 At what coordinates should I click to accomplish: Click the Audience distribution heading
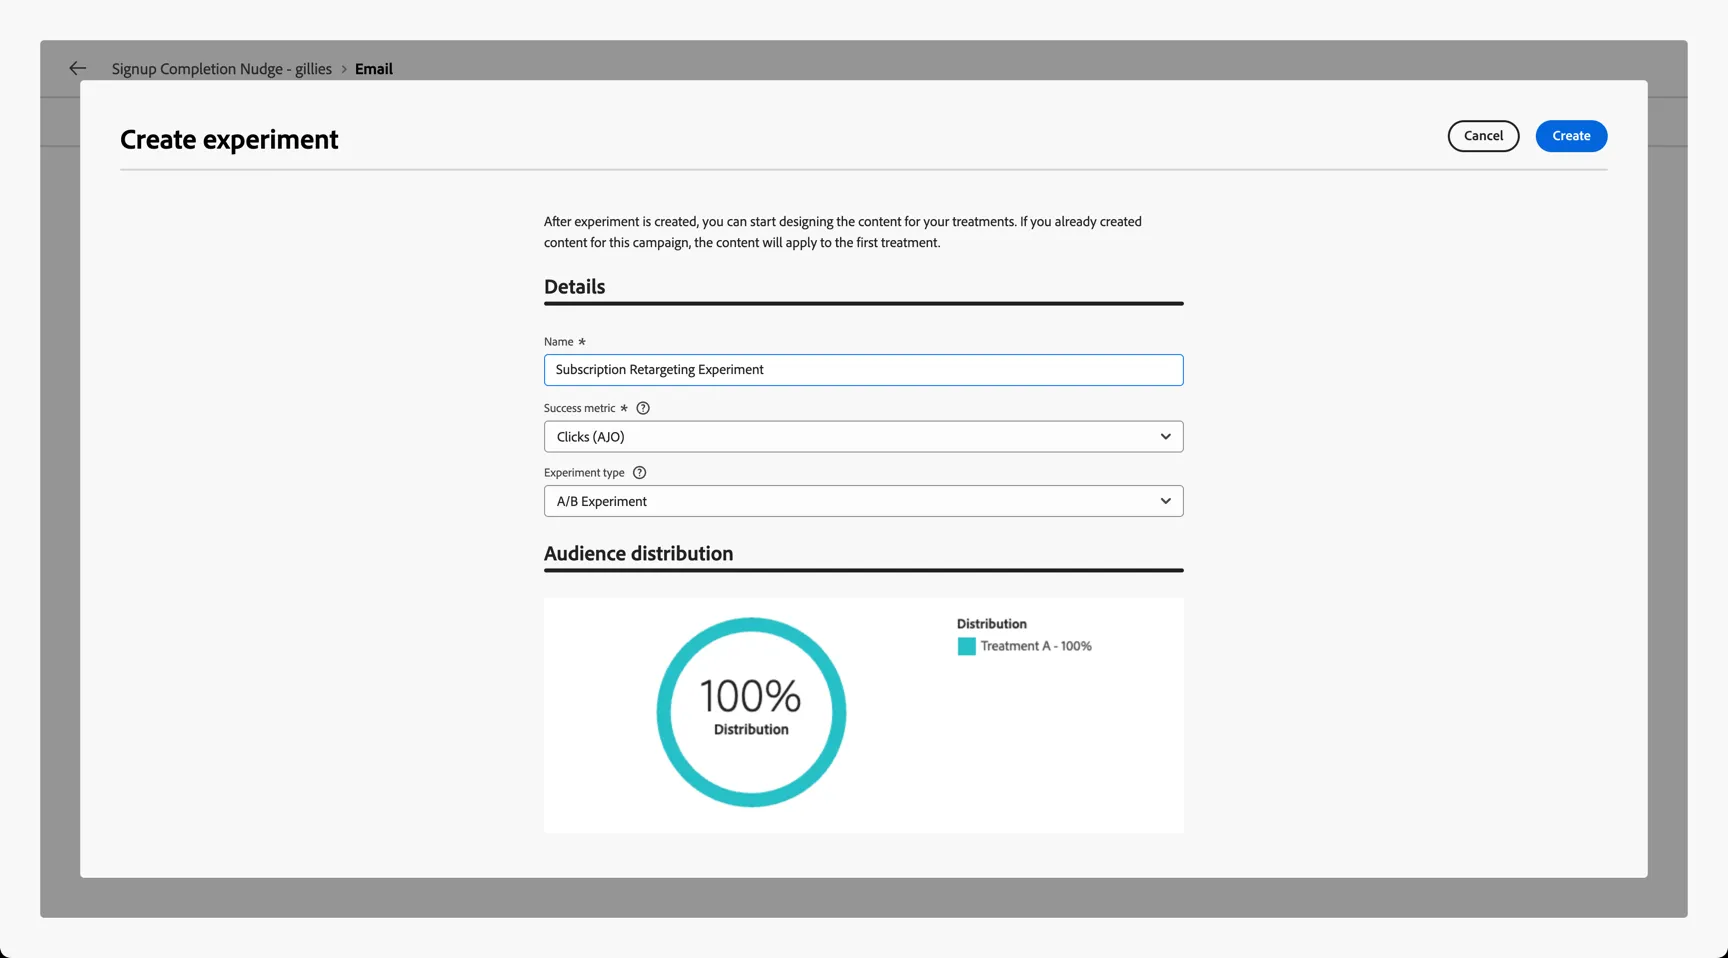[x=638, y=553]
